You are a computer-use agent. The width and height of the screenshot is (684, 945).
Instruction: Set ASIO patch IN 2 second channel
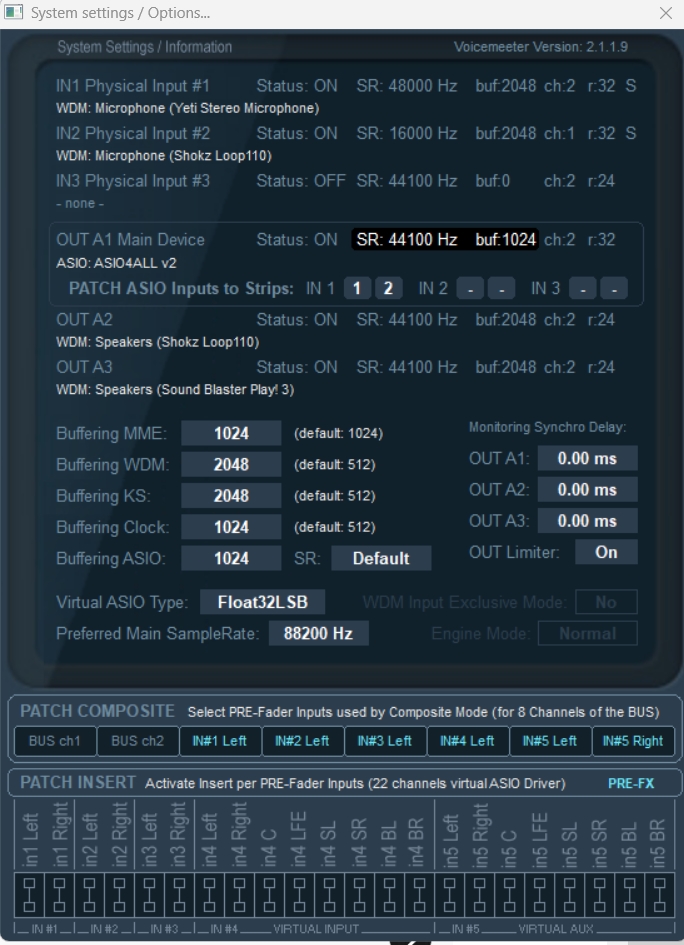[x=501, y=289]
